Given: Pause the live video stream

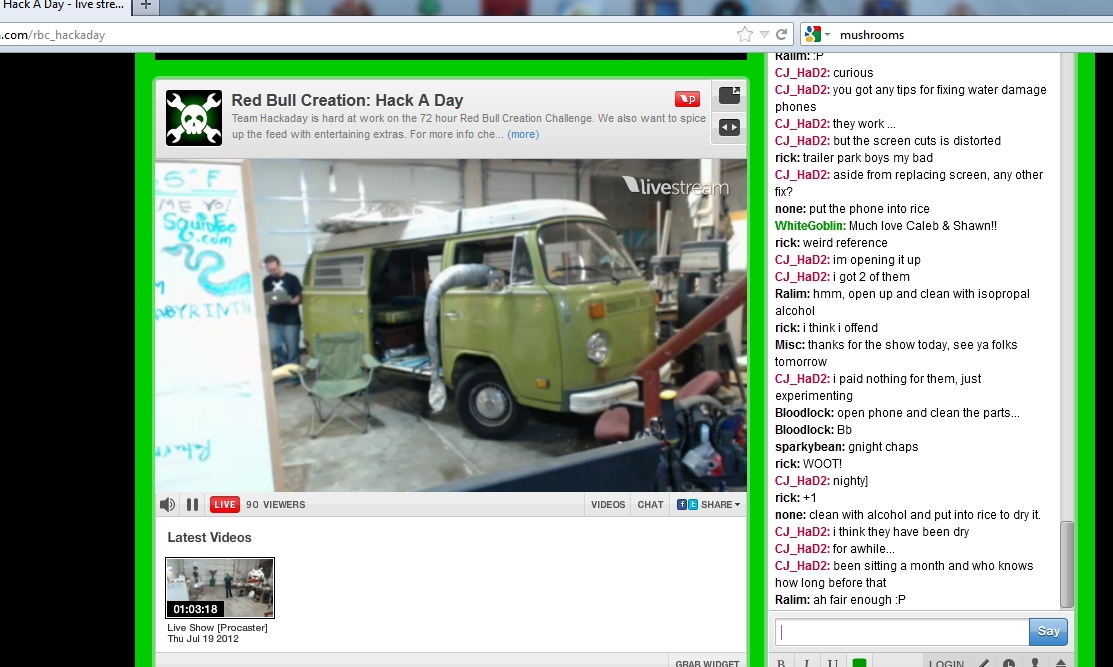Looking at the screenshot, I should [x=192, y=505].
